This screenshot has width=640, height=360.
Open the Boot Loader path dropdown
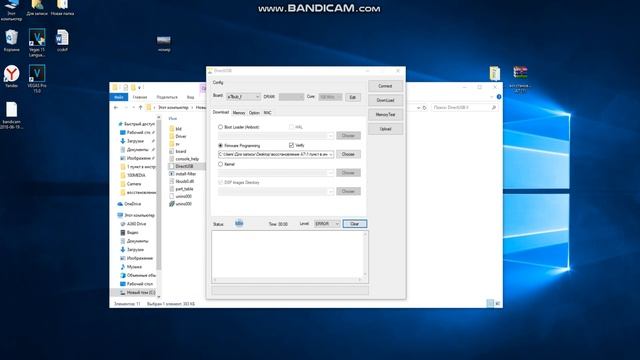(331, 136)
